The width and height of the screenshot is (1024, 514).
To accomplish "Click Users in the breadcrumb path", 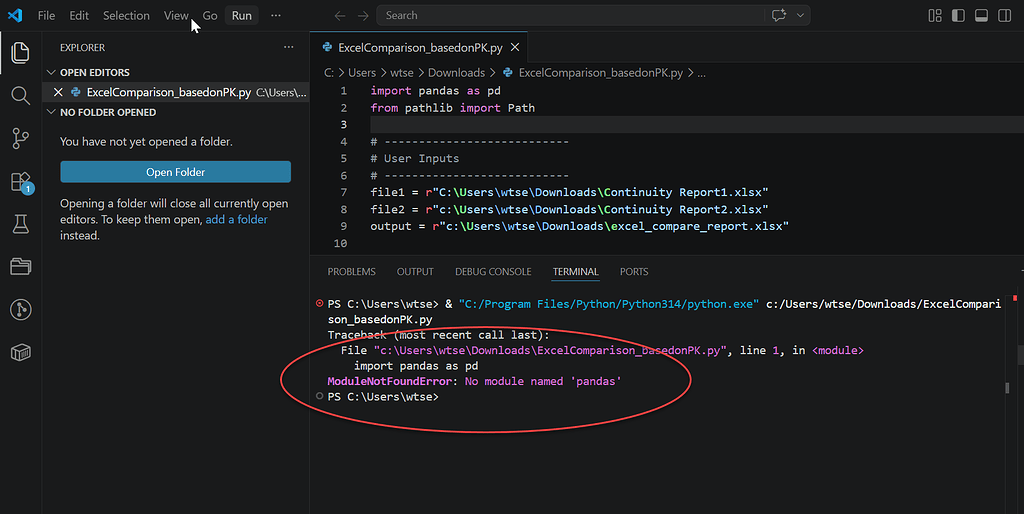I will coord(362,72).
